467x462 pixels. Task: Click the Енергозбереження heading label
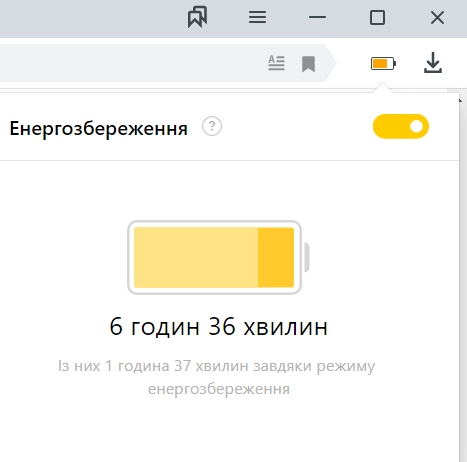click(x=99, y=128)
